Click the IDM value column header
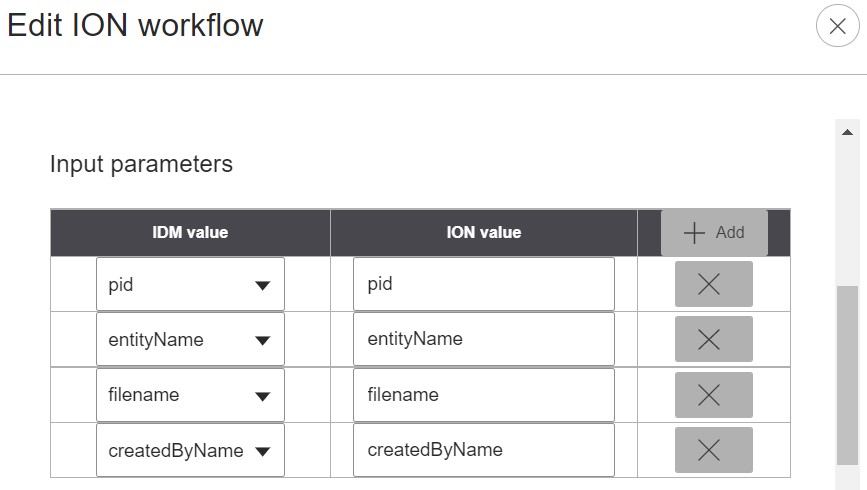 click(x=190, y=232)
